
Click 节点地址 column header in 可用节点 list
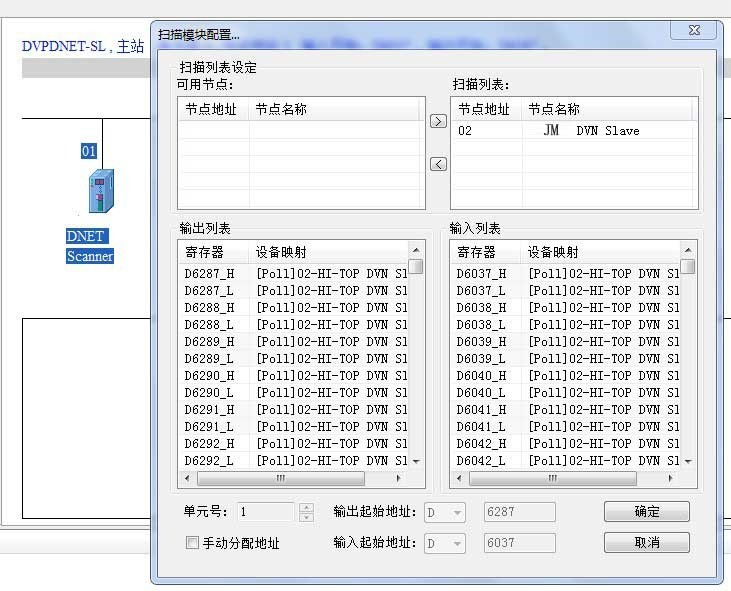212,110
